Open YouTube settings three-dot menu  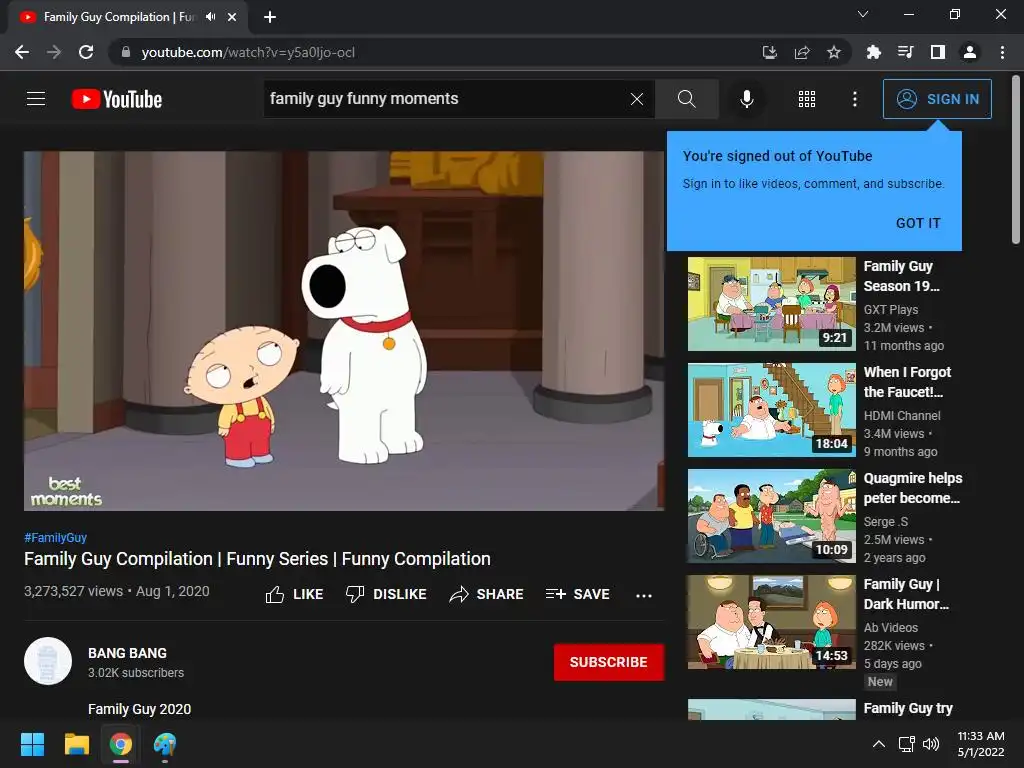click(855, 99)
